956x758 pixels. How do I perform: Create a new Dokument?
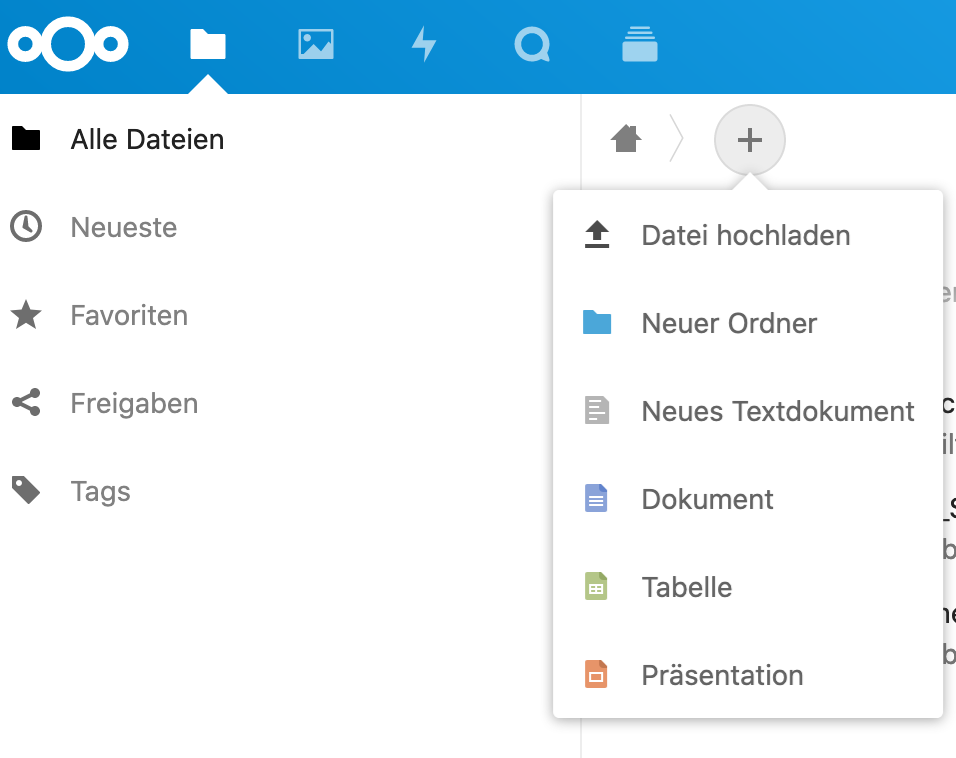707,499
